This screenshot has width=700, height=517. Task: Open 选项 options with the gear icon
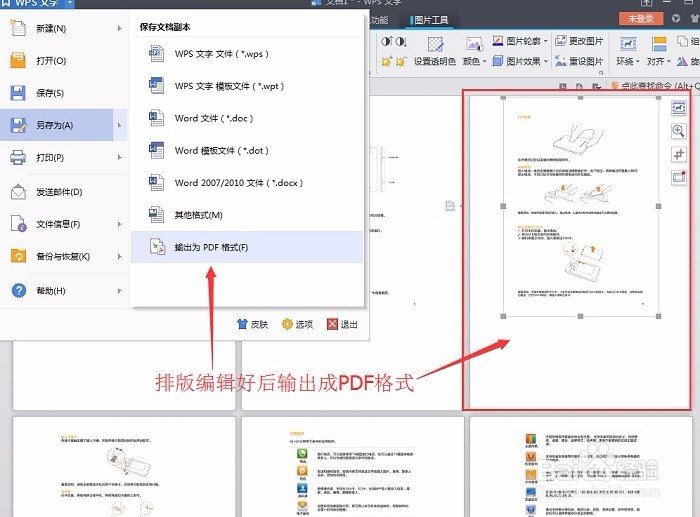(297, 324)
